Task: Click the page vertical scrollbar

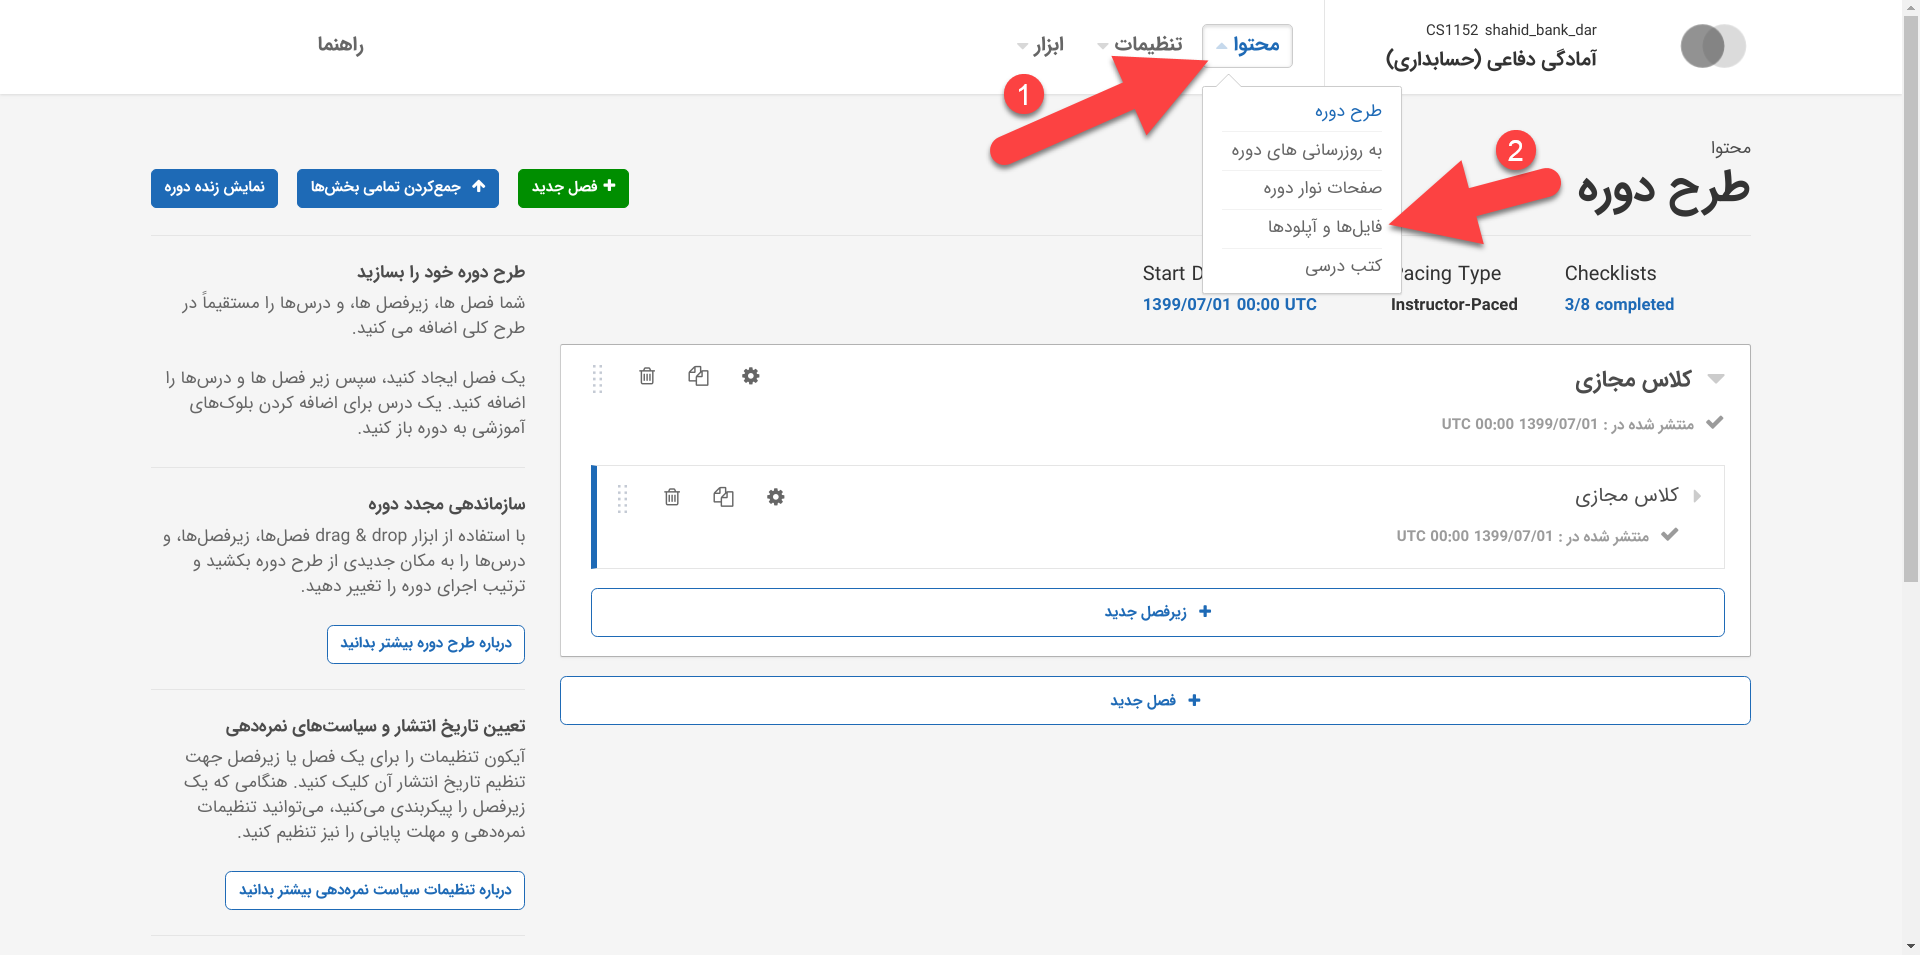Action: tap(1910, 300)
